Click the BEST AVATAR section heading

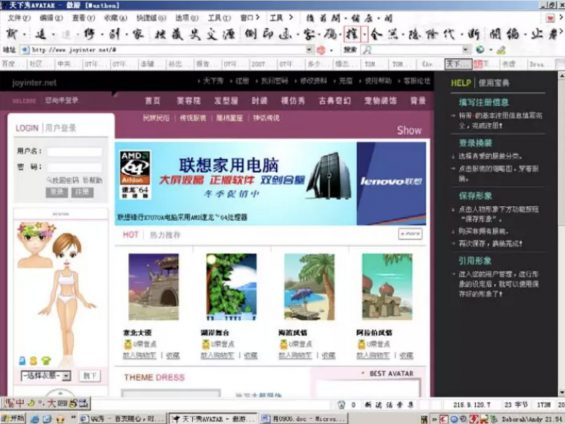(x=391, y=374)
